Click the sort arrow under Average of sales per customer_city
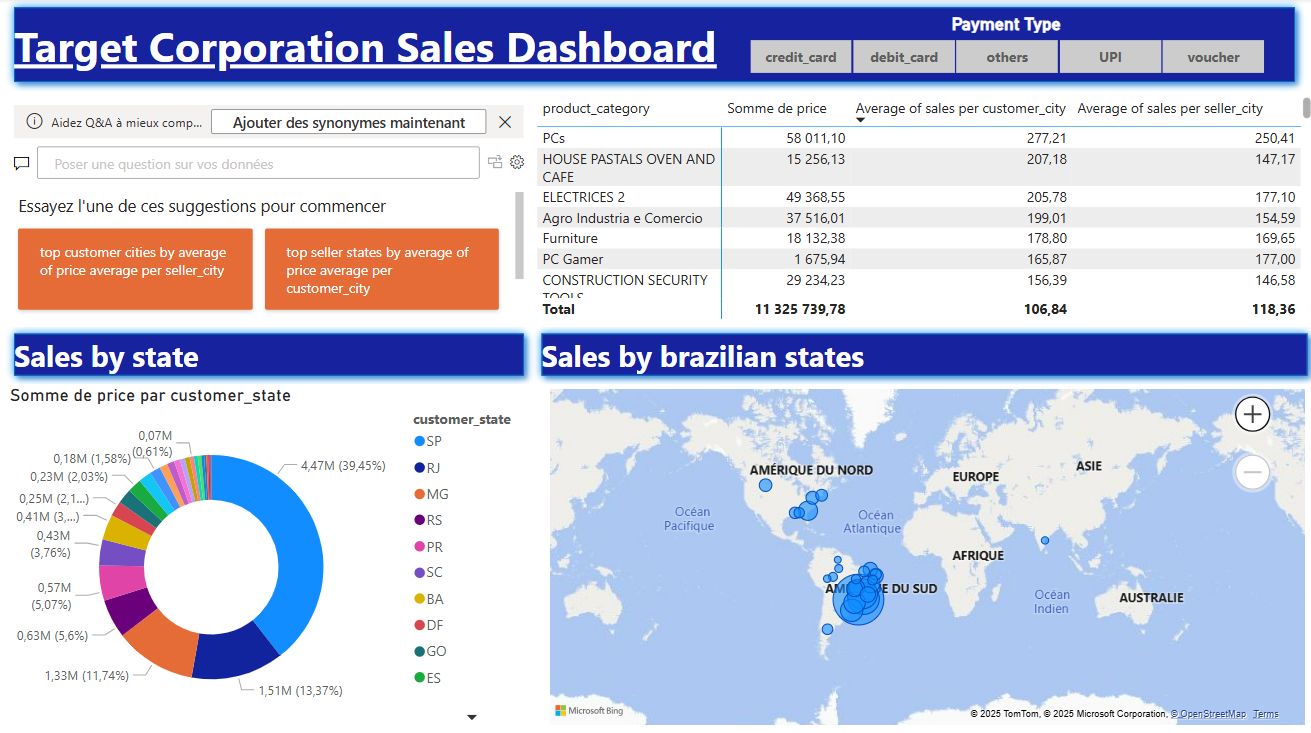The height and width of the screenshot is (733, 1311). tap(861, 121)
